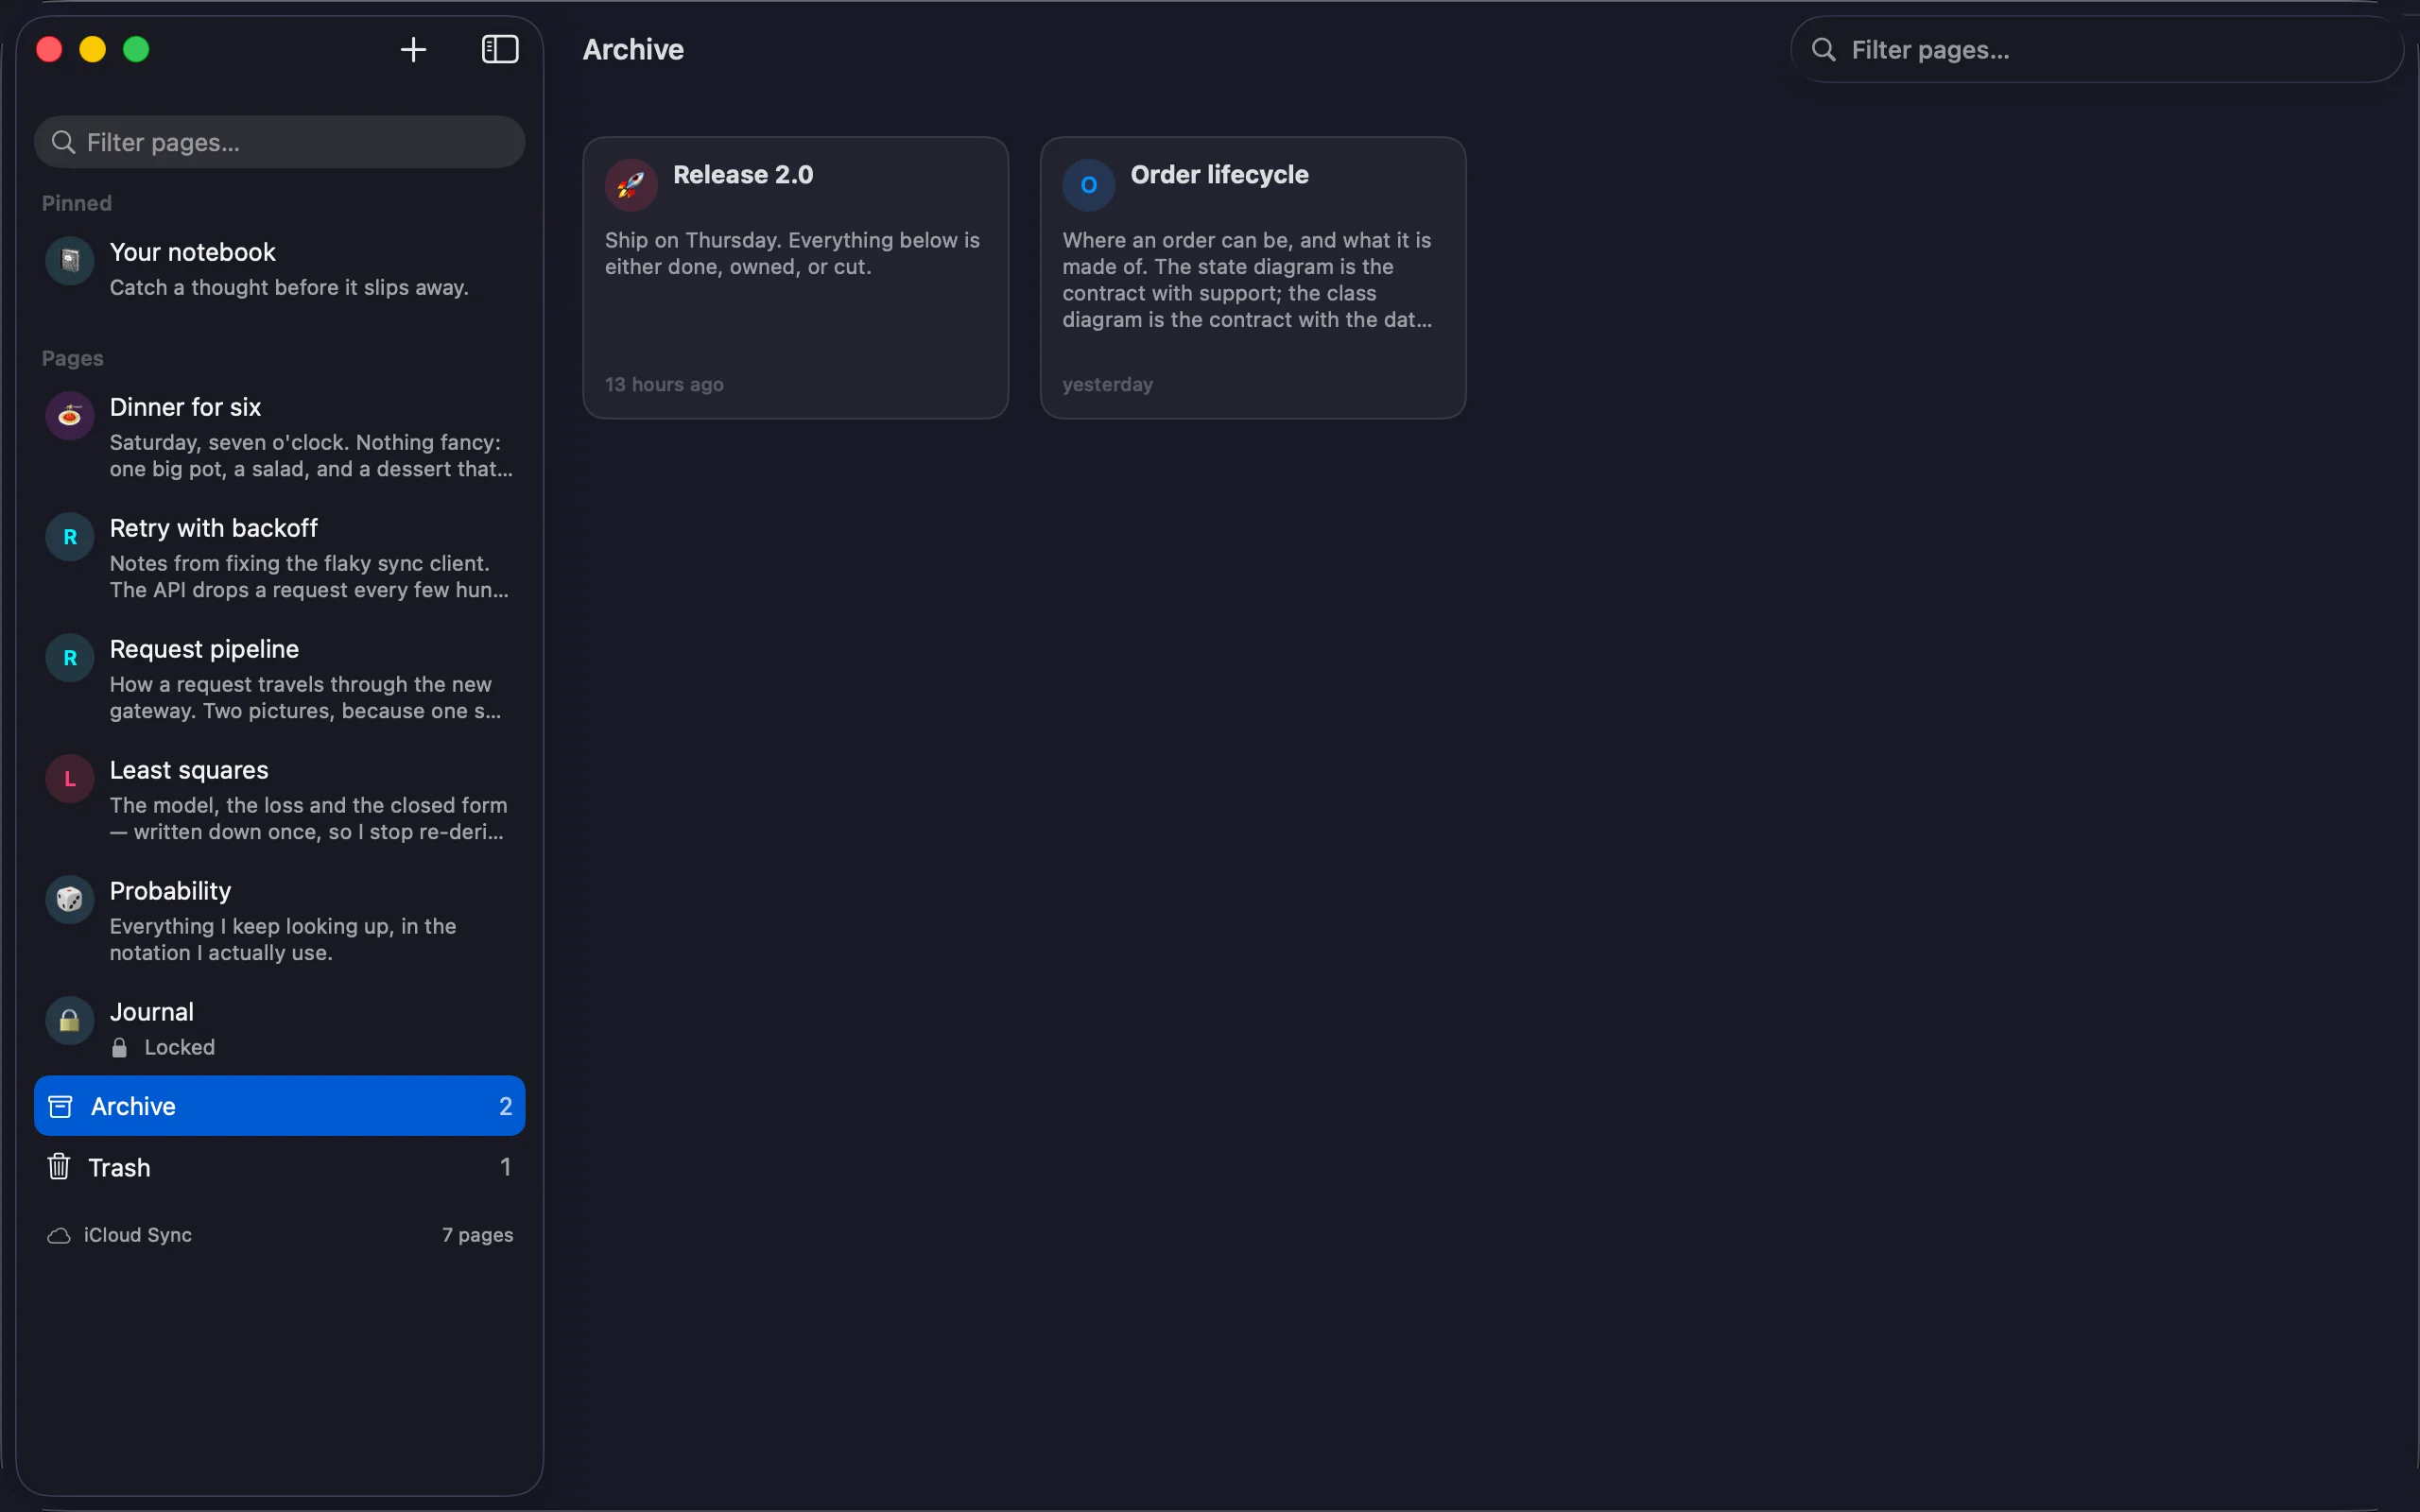Open the Dinner for six page
Screen dimensions: 2420x1512
279,437
